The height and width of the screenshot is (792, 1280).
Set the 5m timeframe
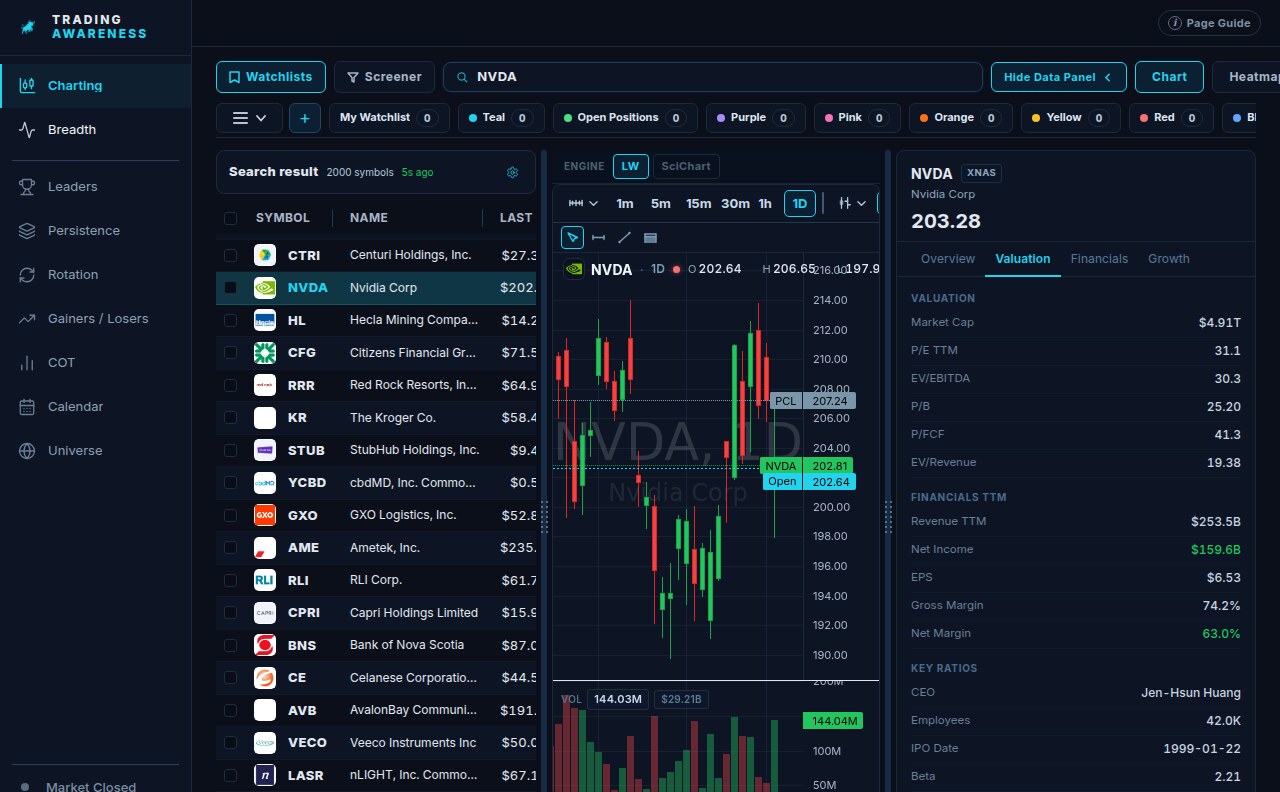pyautogui.click(x=661, y=203)
